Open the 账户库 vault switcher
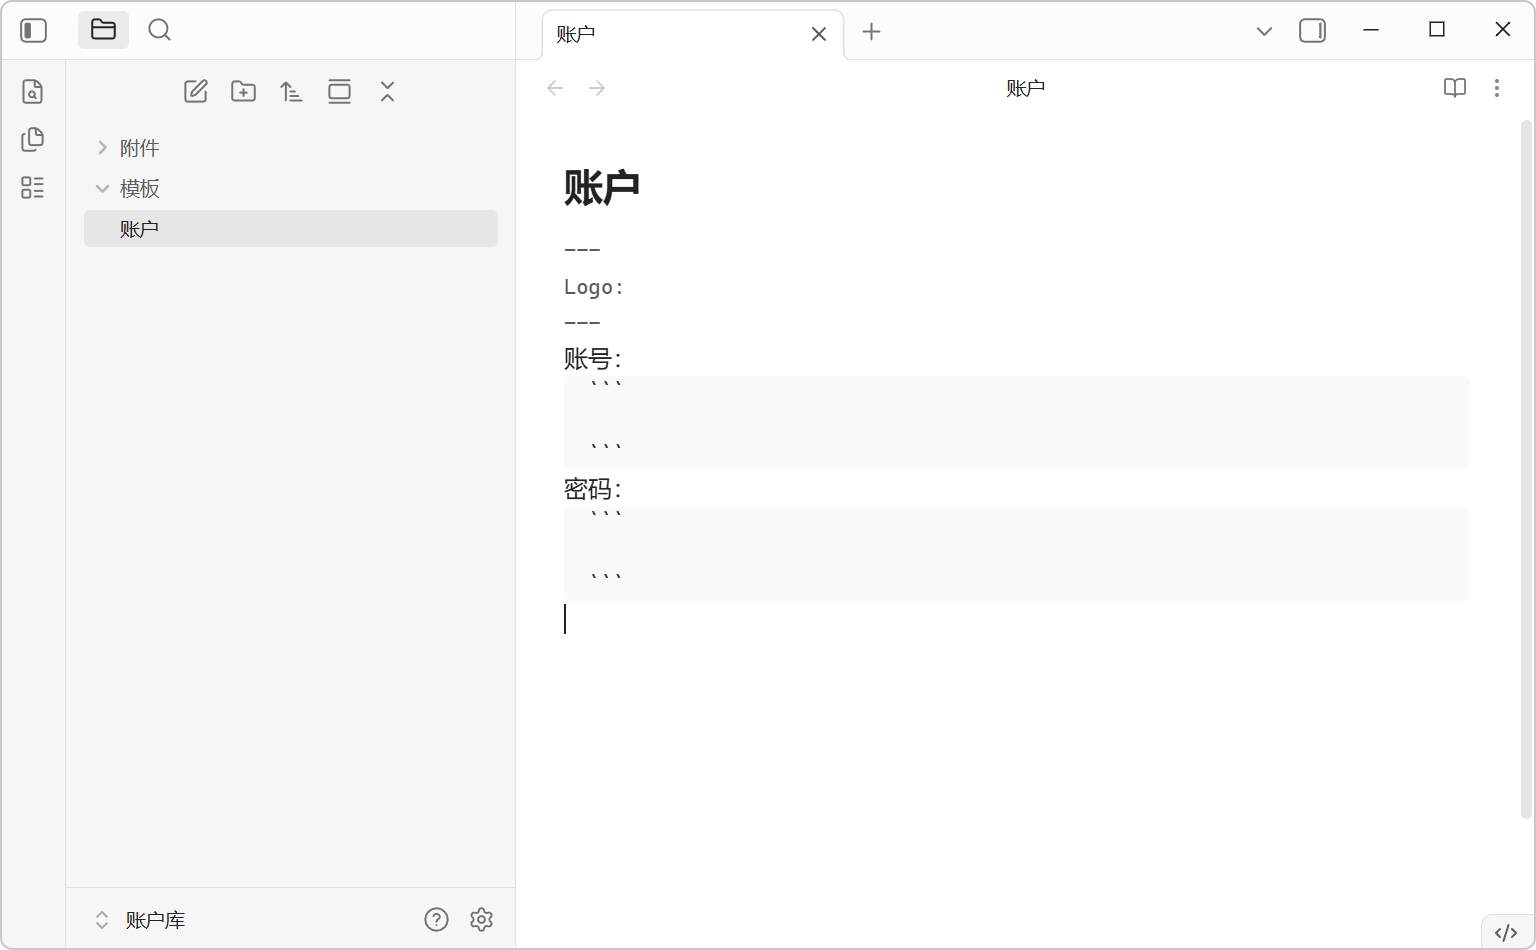Viewport: 1536px width, 950px height. click(141, 920)
